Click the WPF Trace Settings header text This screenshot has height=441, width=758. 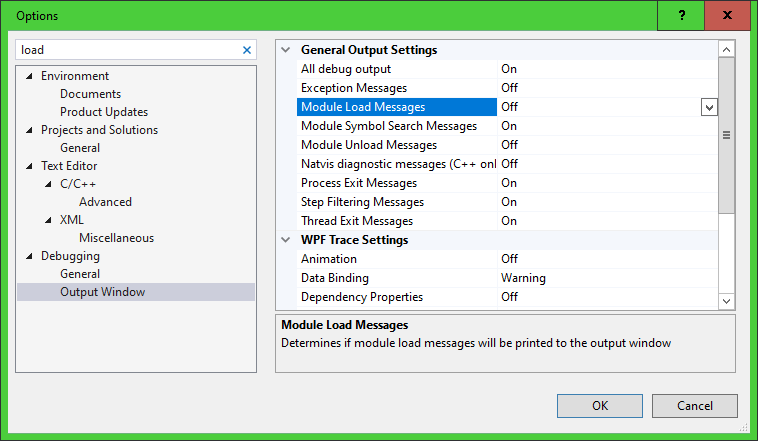point(354,240)
